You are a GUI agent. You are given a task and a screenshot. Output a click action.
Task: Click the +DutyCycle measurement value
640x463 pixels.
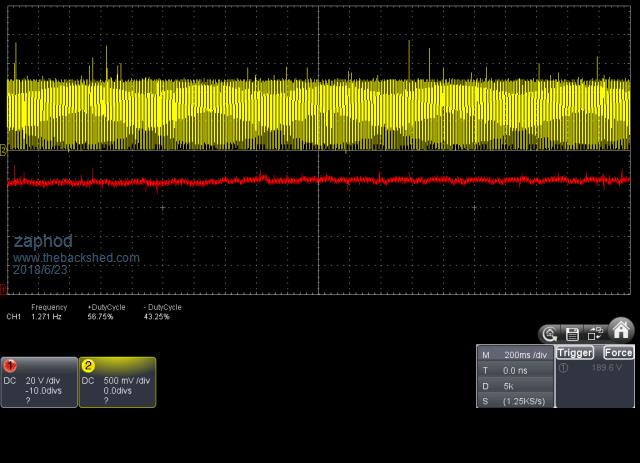(x=100, y=316)
